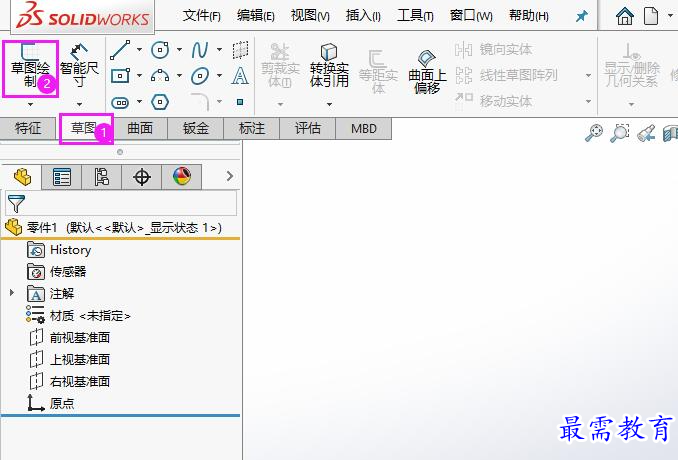Click the Sketch (草图绘制) tool
This screenshot has height=460, width=681.
tap(30, 68)
